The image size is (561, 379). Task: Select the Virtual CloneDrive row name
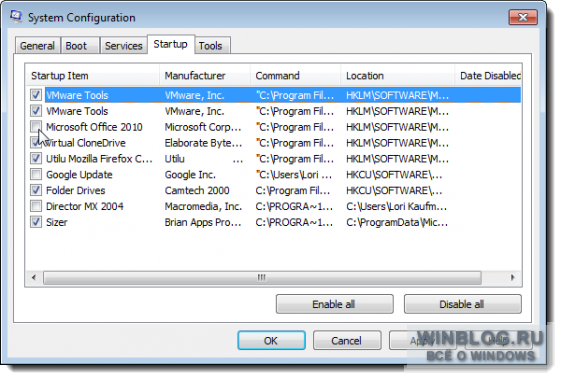[x=86, y=143]
